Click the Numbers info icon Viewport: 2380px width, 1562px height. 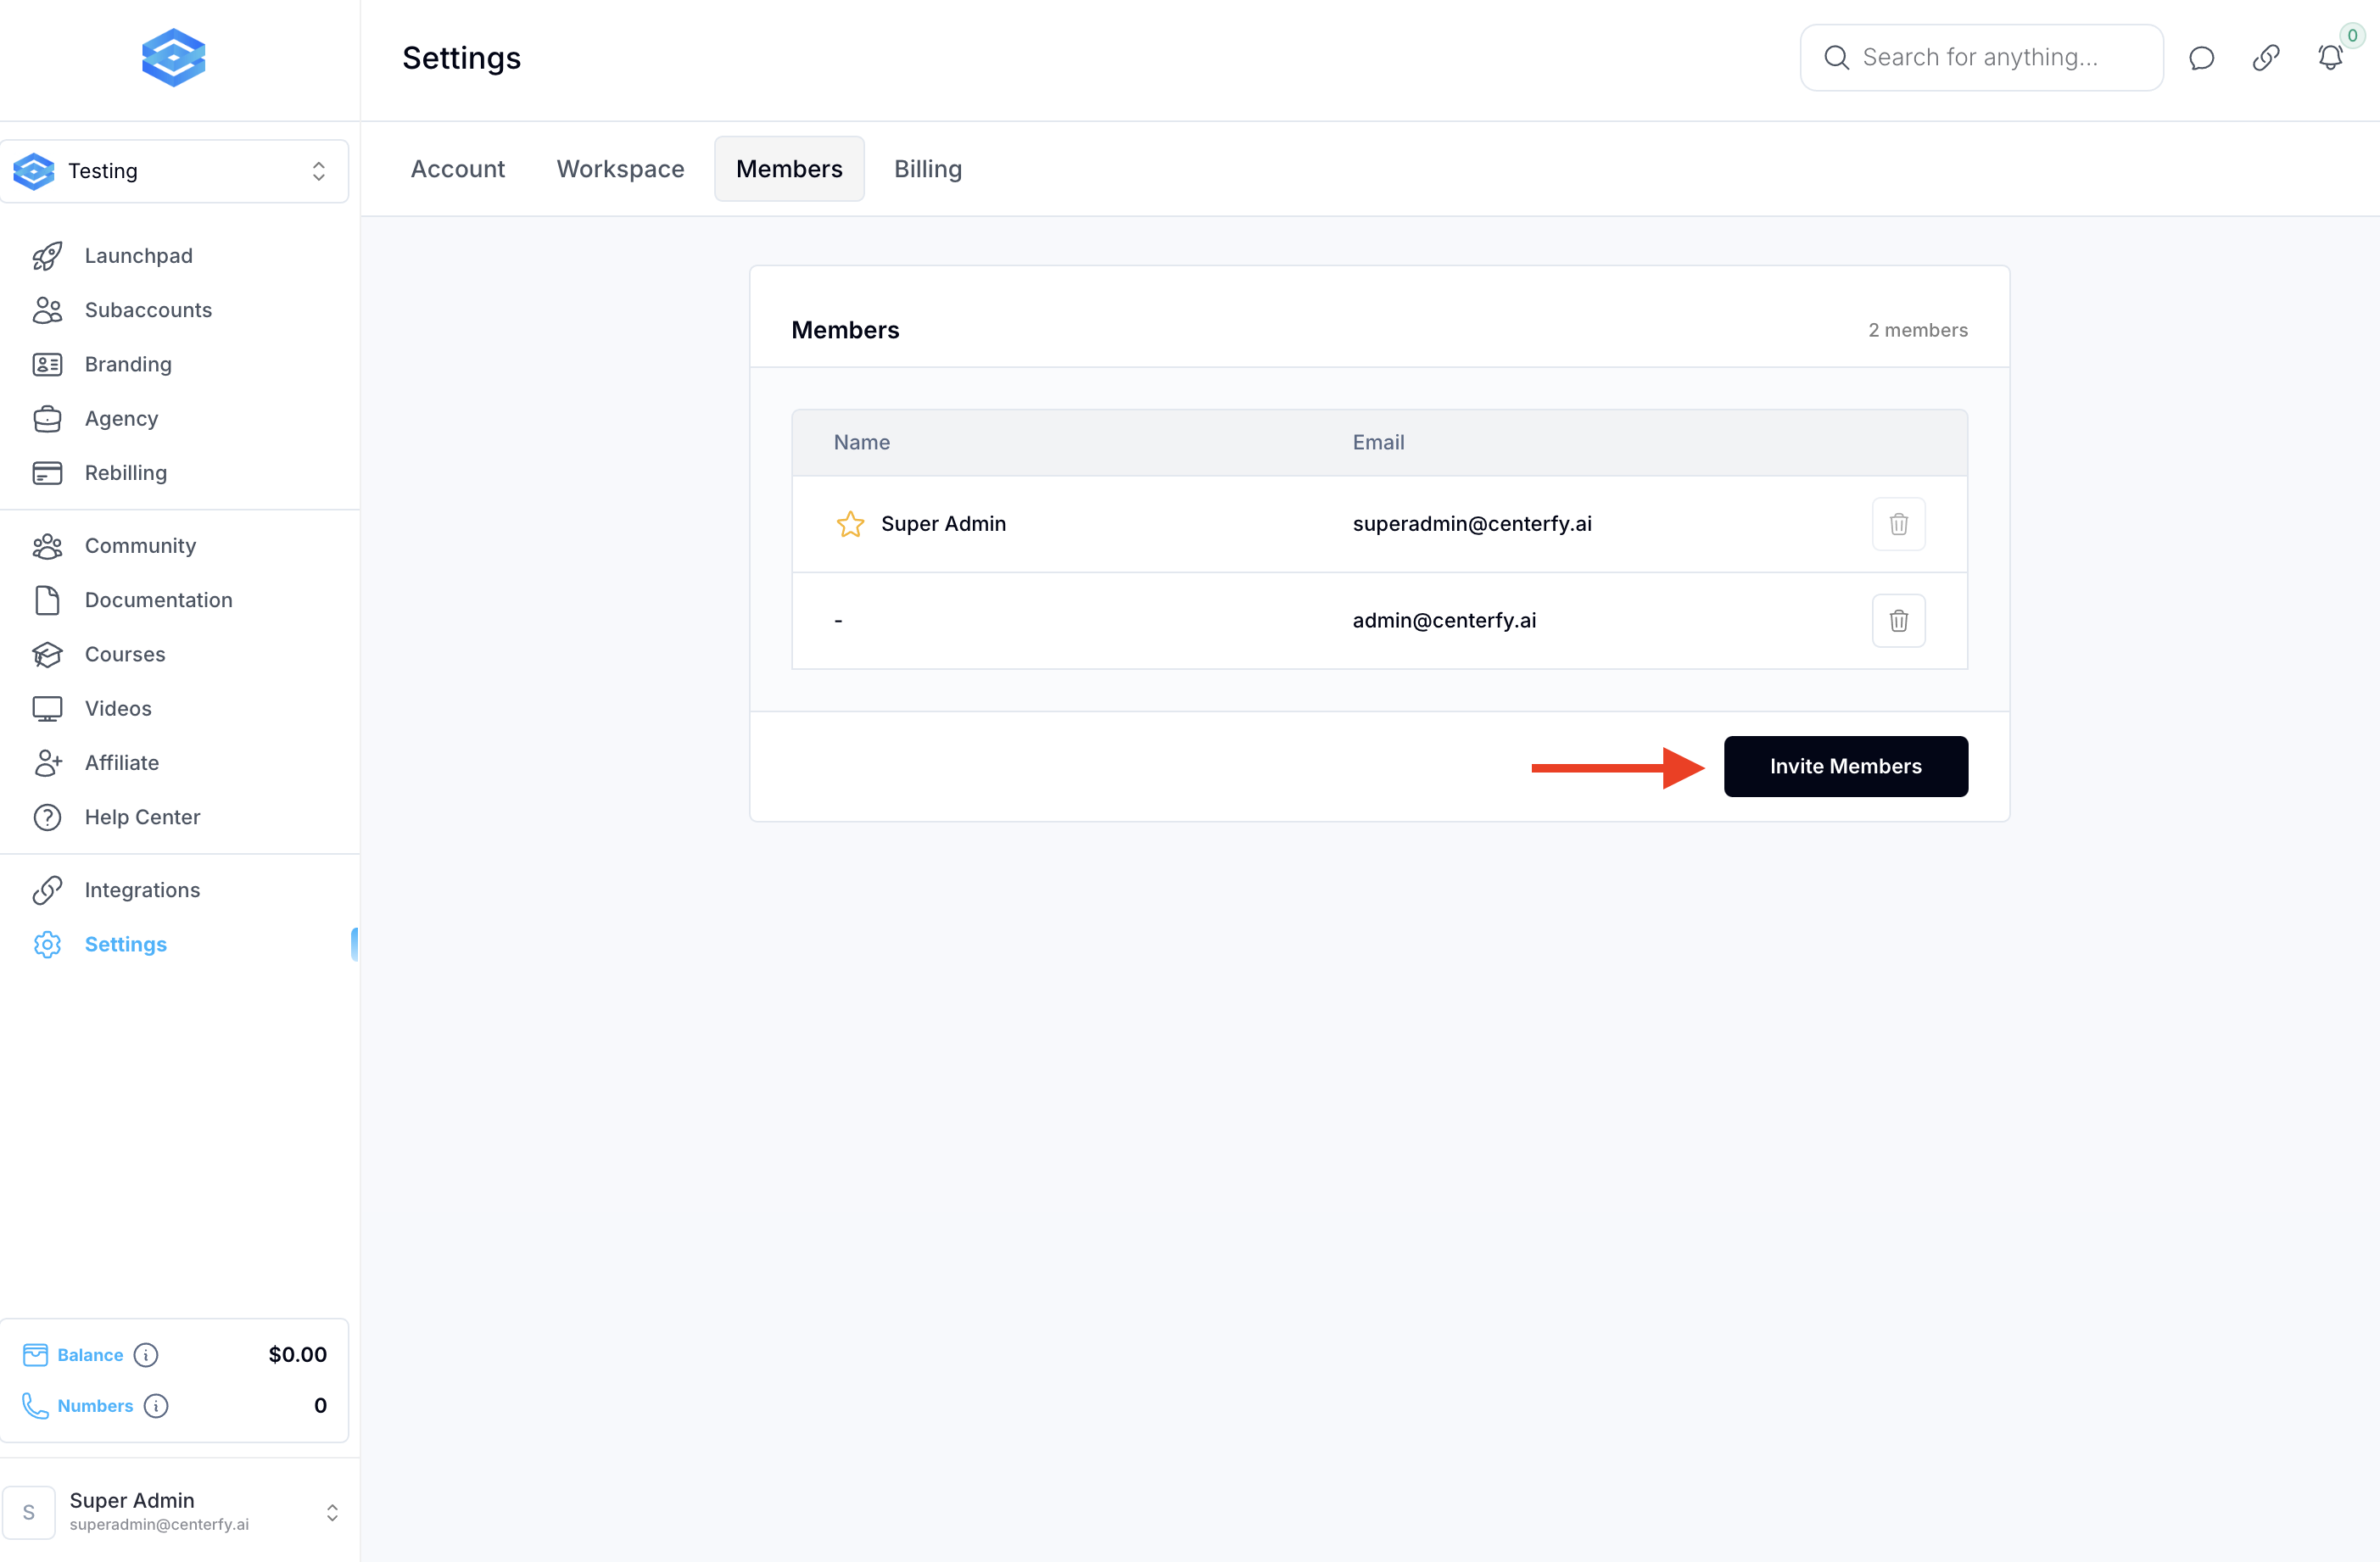pyautogui.click(x=156, y=1406)
